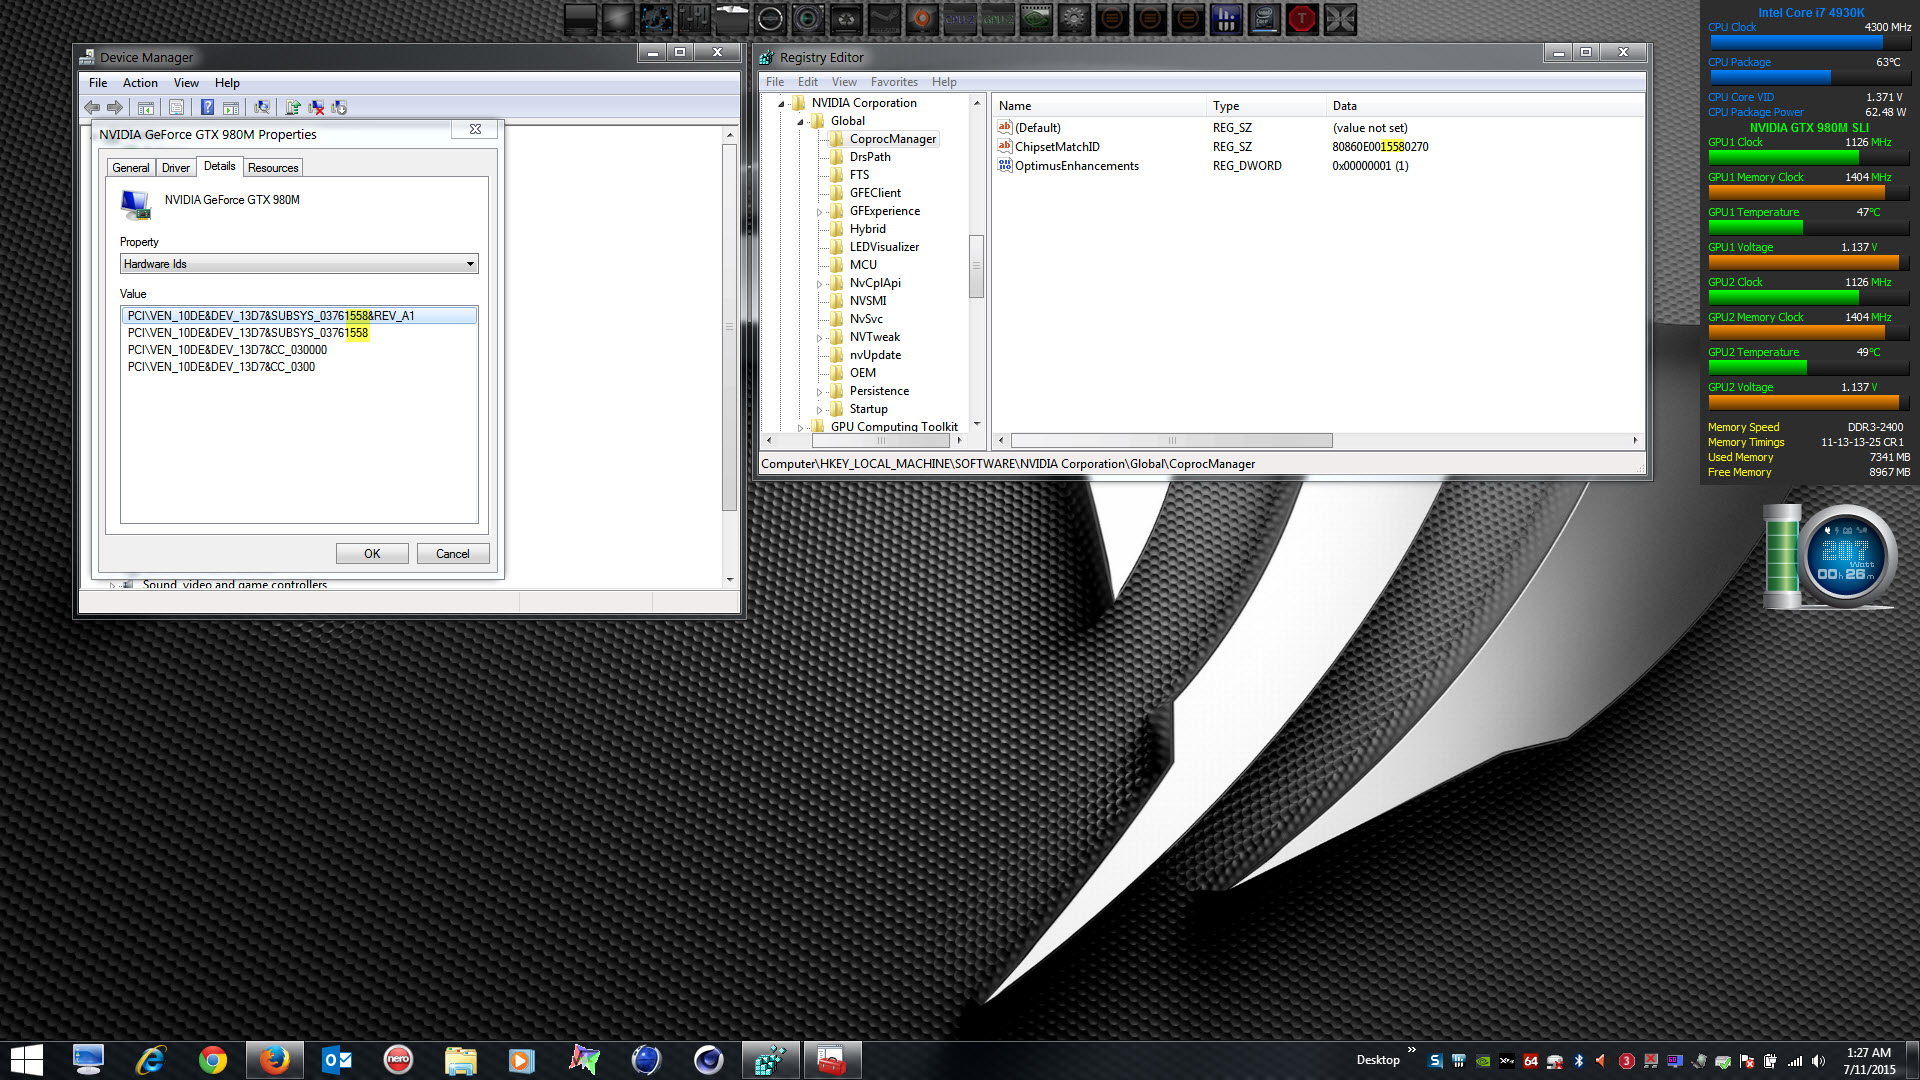The image size is (1920, 1080).
Task: Open File Explorer from the taskbar
Action: pyautogui.click(x=460, y=1060)
